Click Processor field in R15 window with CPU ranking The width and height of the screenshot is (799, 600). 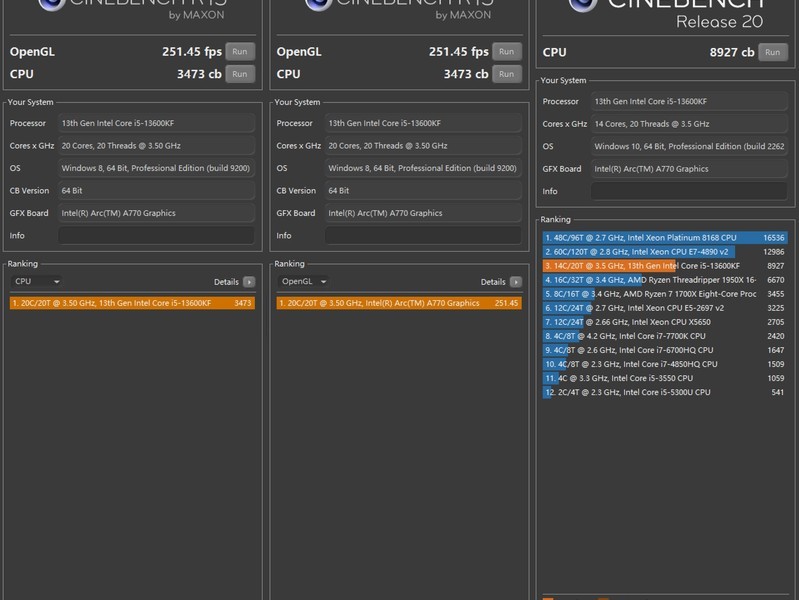click(x=156, y=123)
